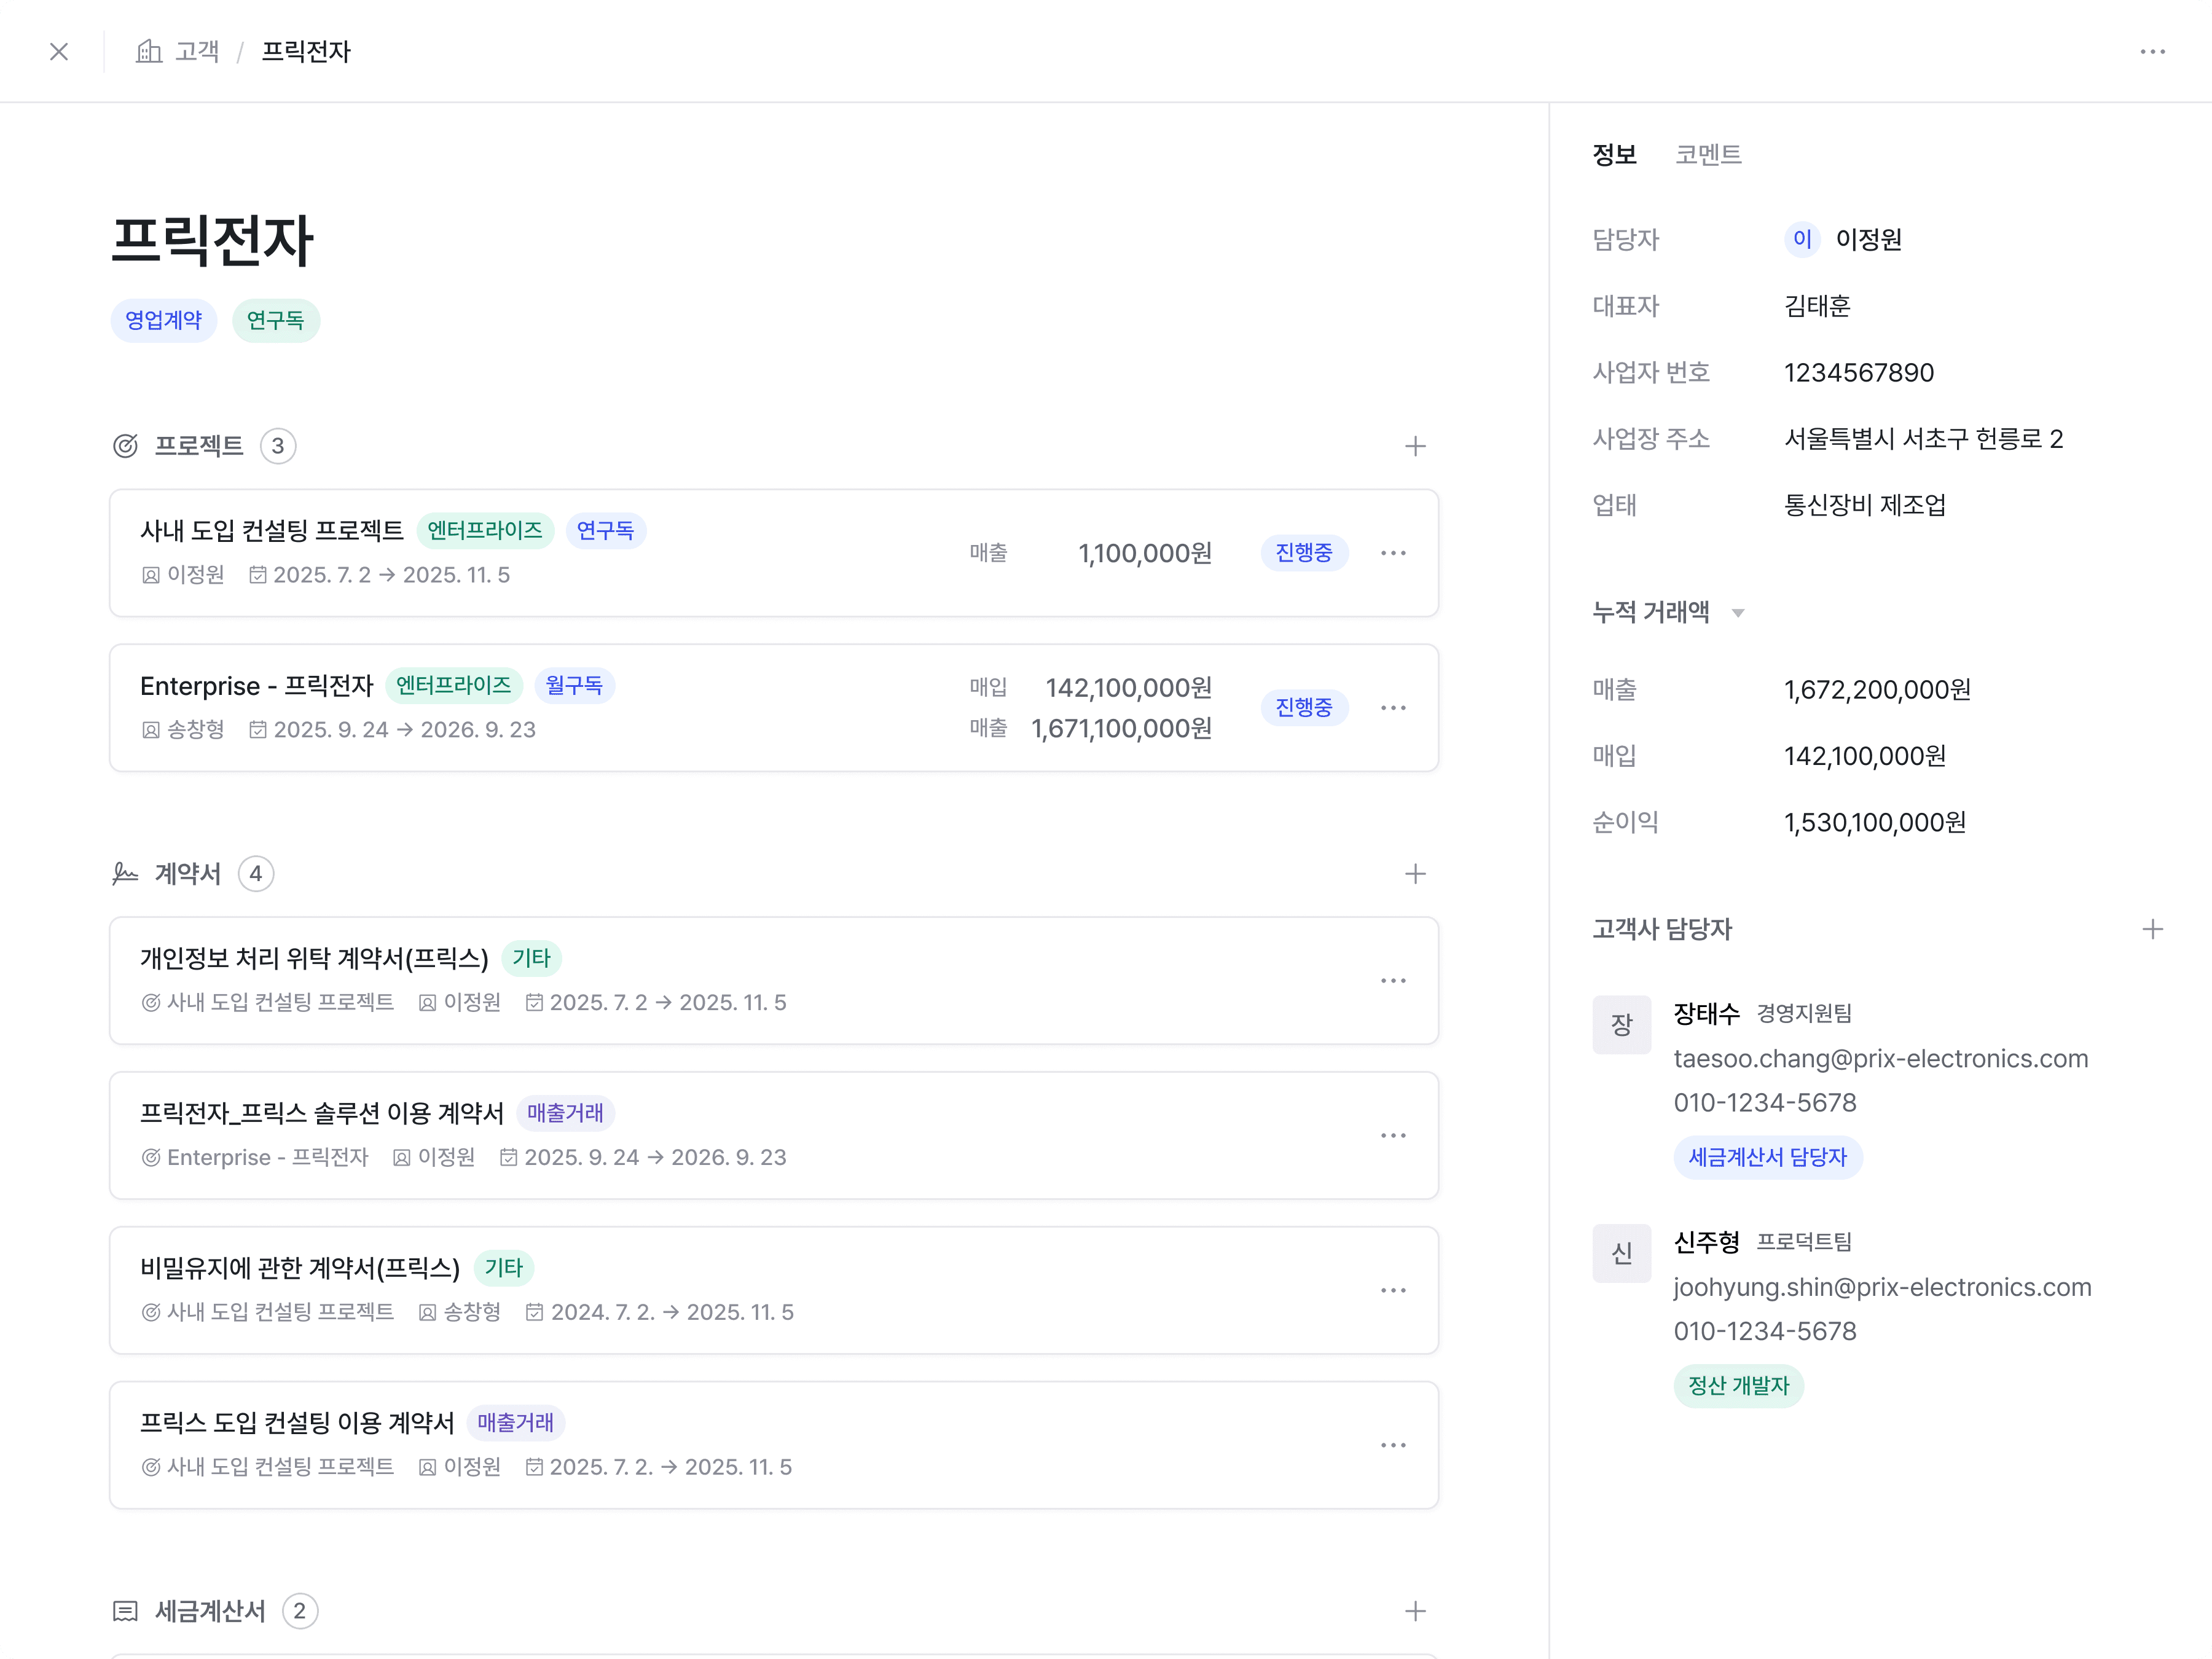Click the 영업계약 tag under the title

pos(163,320)
